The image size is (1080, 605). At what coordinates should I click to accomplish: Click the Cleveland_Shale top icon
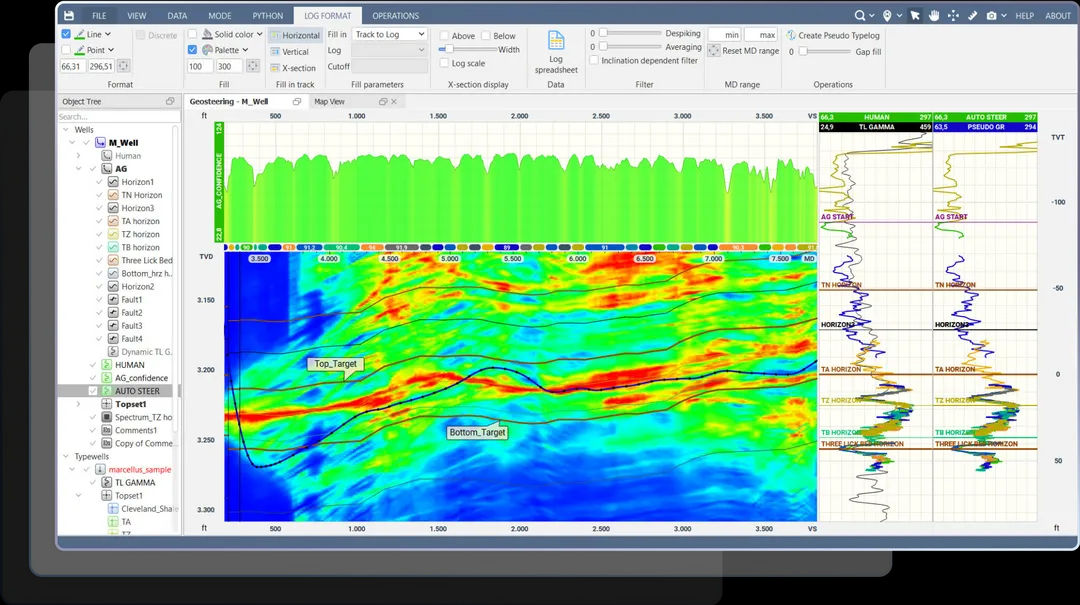click(114, 509)
